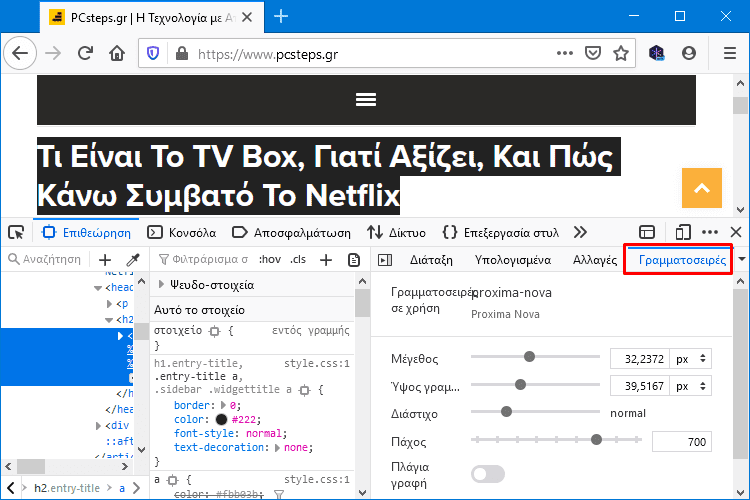This screenshot has height=500, width=750.
Task: Activate element picker in devtools
Action: (16, 233)
